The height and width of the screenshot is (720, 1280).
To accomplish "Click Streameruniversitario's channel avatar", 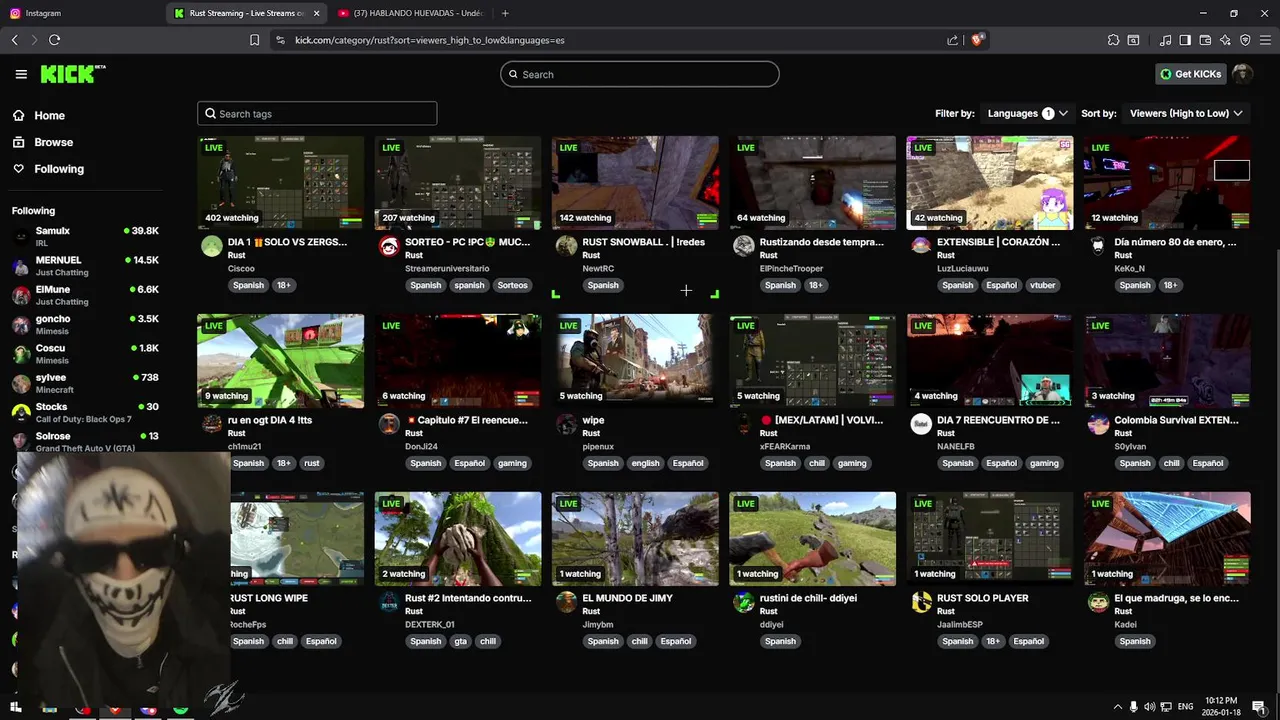I will click(389, 246).
